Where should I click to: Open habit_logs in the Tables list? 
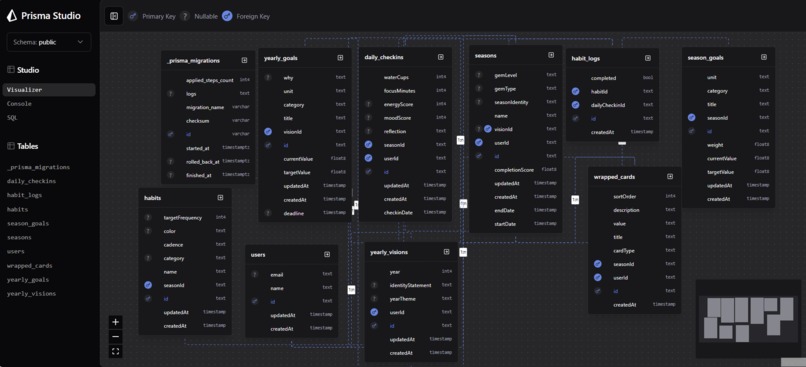tap(24, 195)
